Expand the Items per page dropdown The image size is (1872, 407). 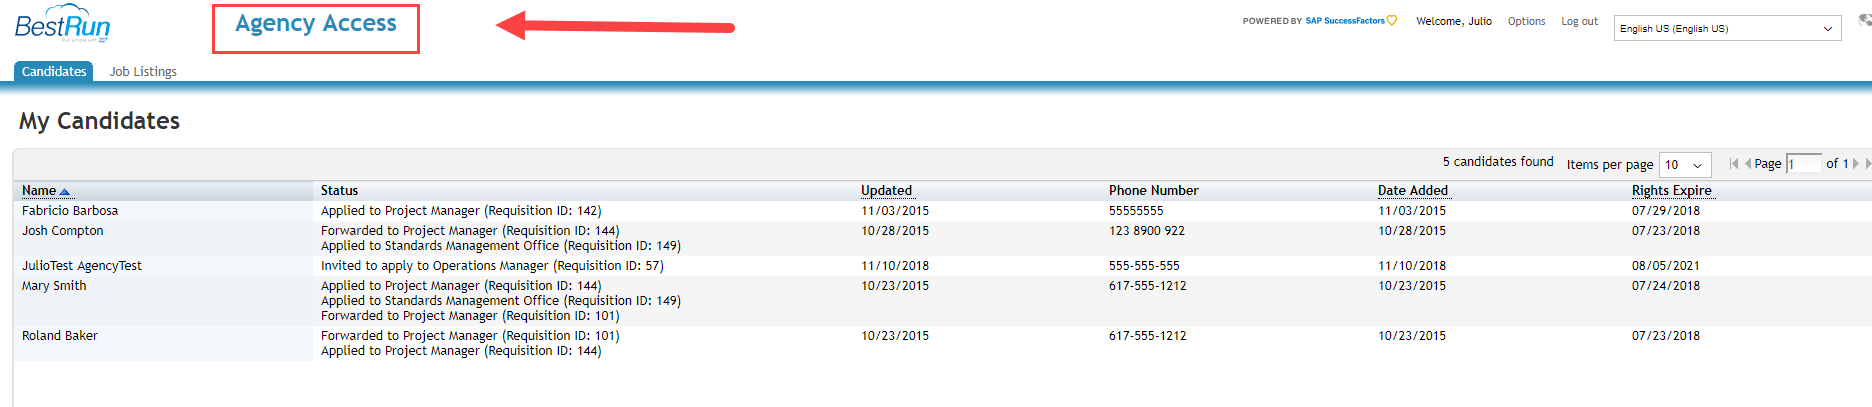[1685, 165]
